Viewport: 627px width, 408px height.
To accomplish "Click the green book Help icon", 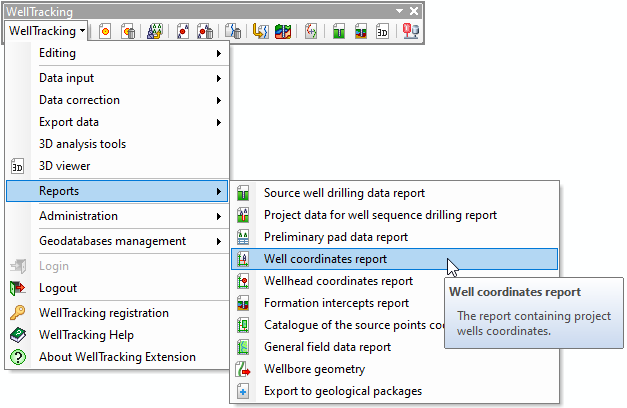I will coord(18,335).
